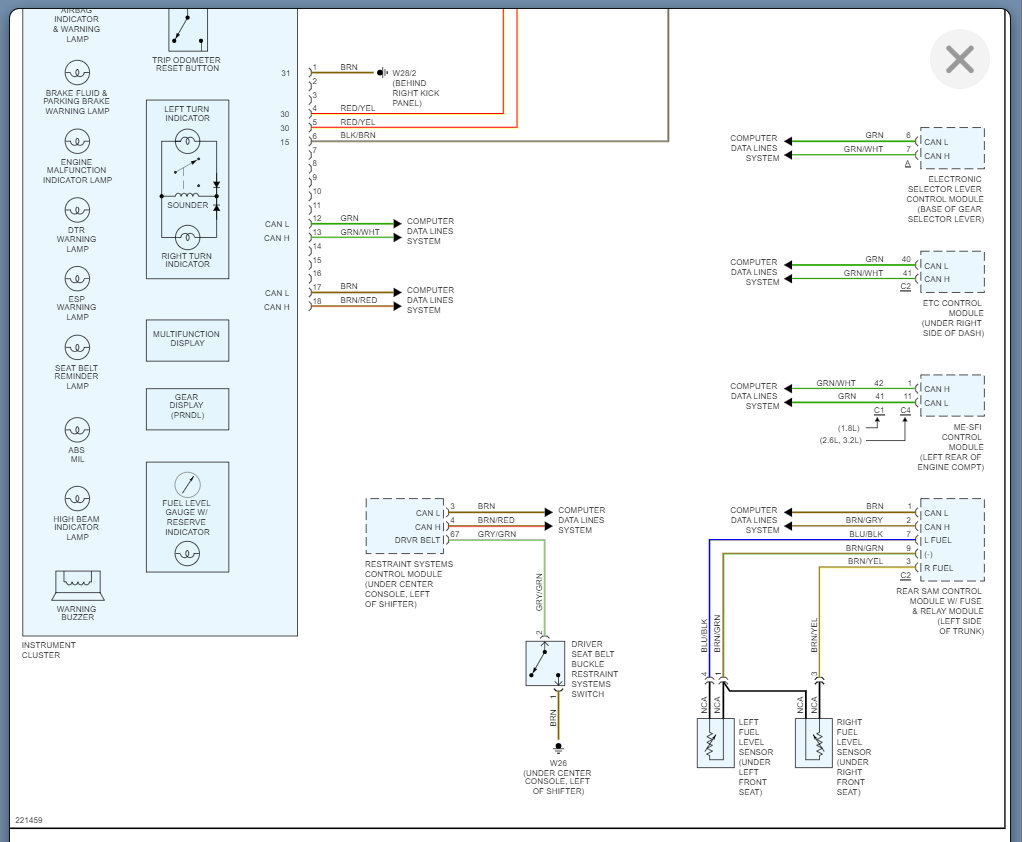This screenshot has height=842, width=1022.
Task: Click Computer Data Lines System beside Rear SAM module
Action: coord(754,520)
